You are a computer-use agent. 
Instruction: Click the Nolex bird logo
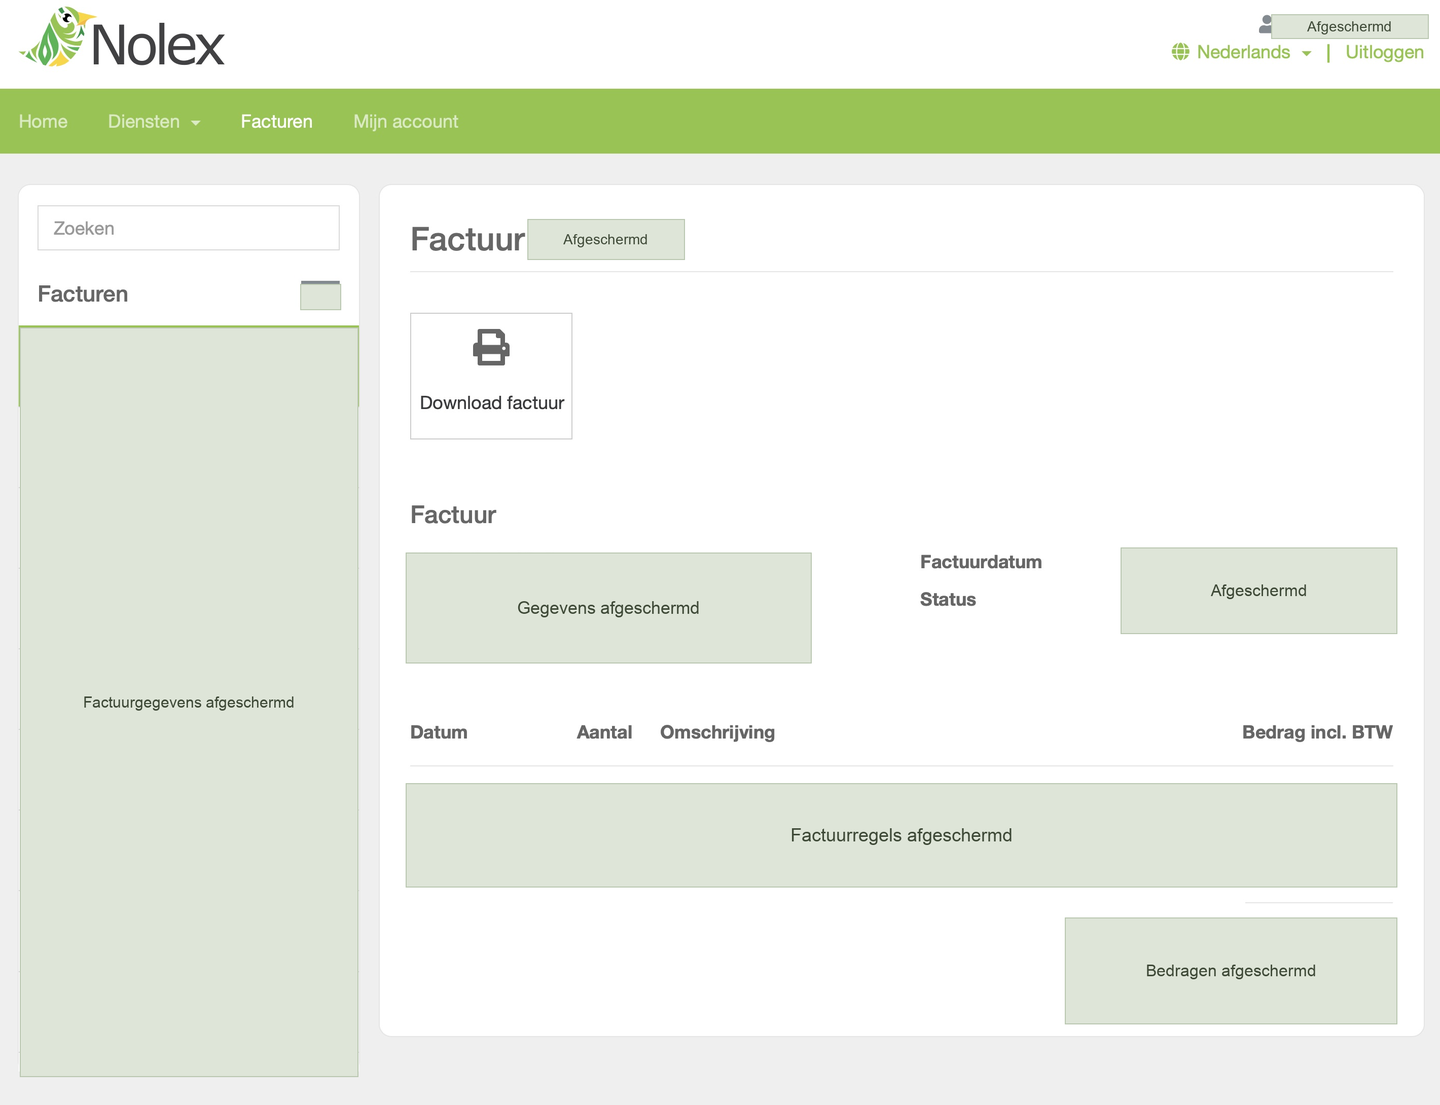click(122, 39)
